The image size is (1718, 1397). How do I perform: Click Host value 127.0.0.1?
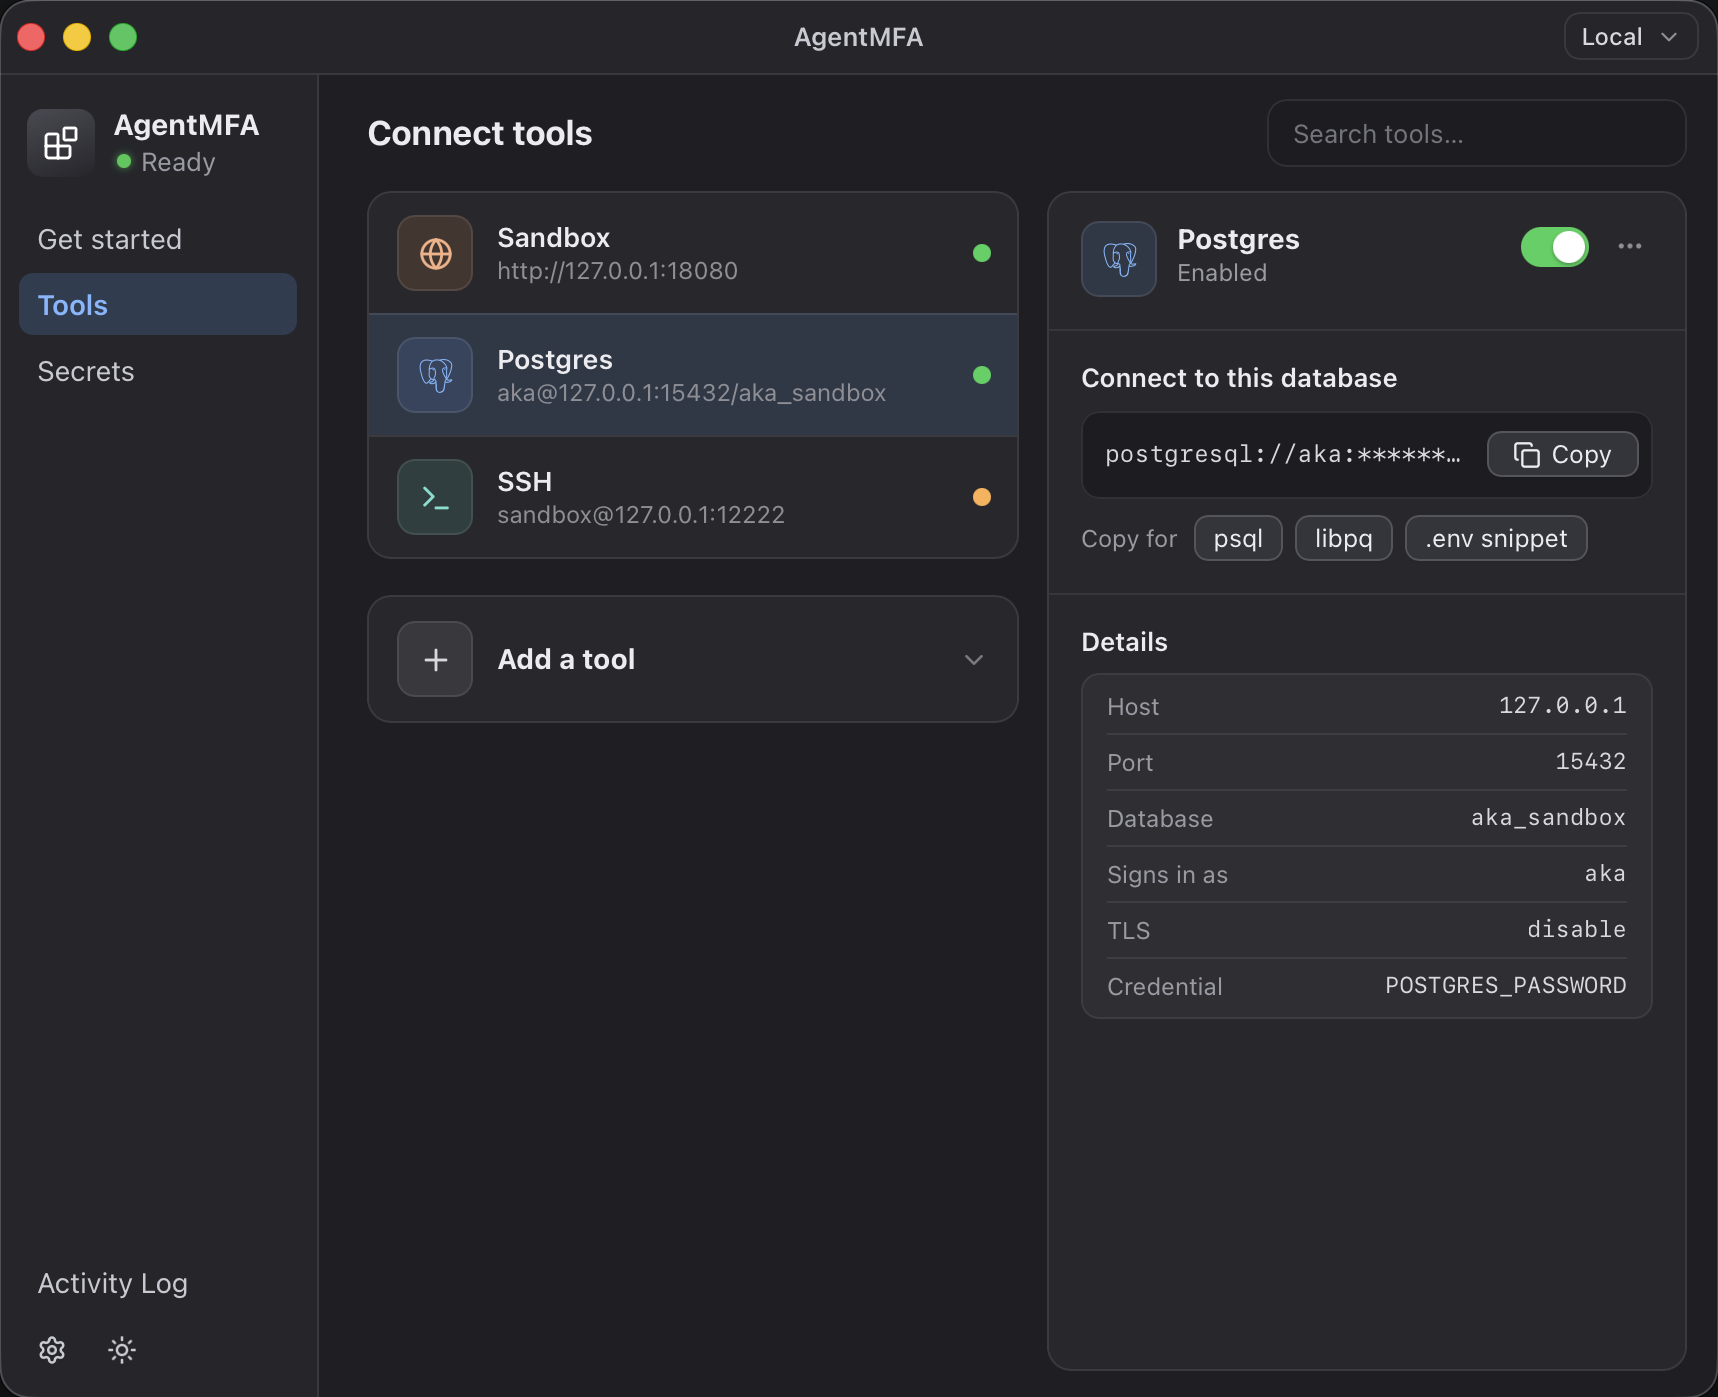coord(1562,705)
